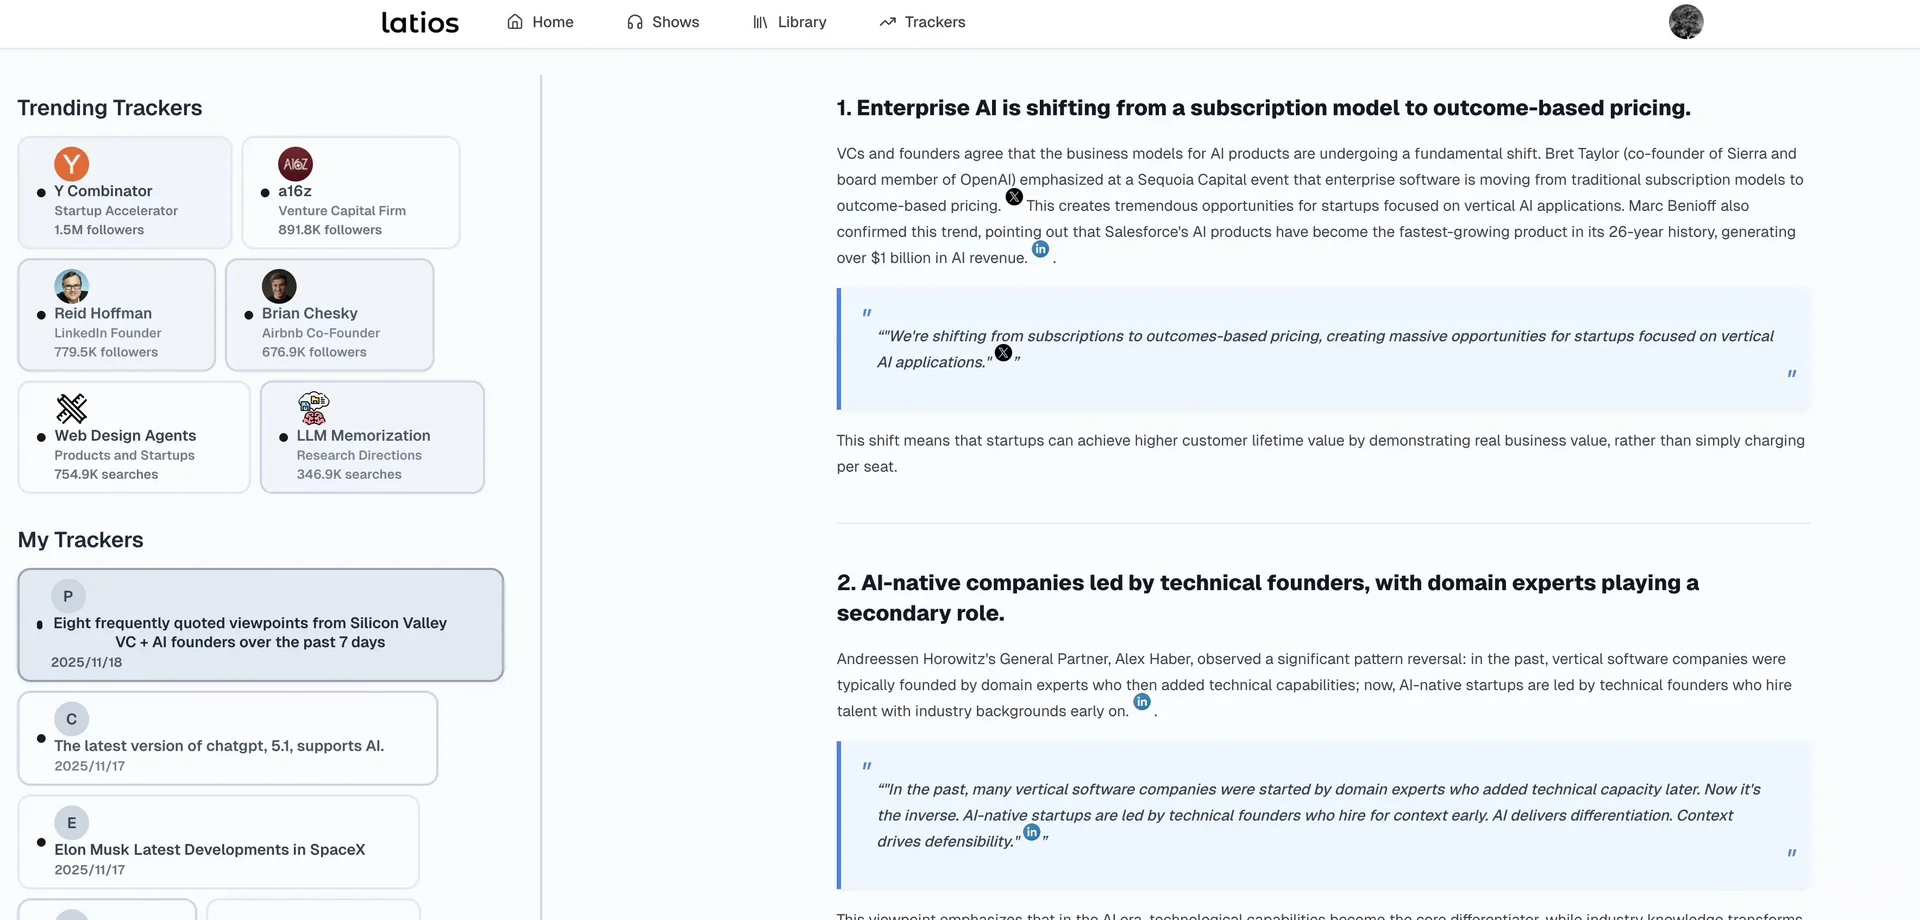Click the "Products and Startups" subtitle
Screen dimensions: 1920x920
(x=125, y=455)
